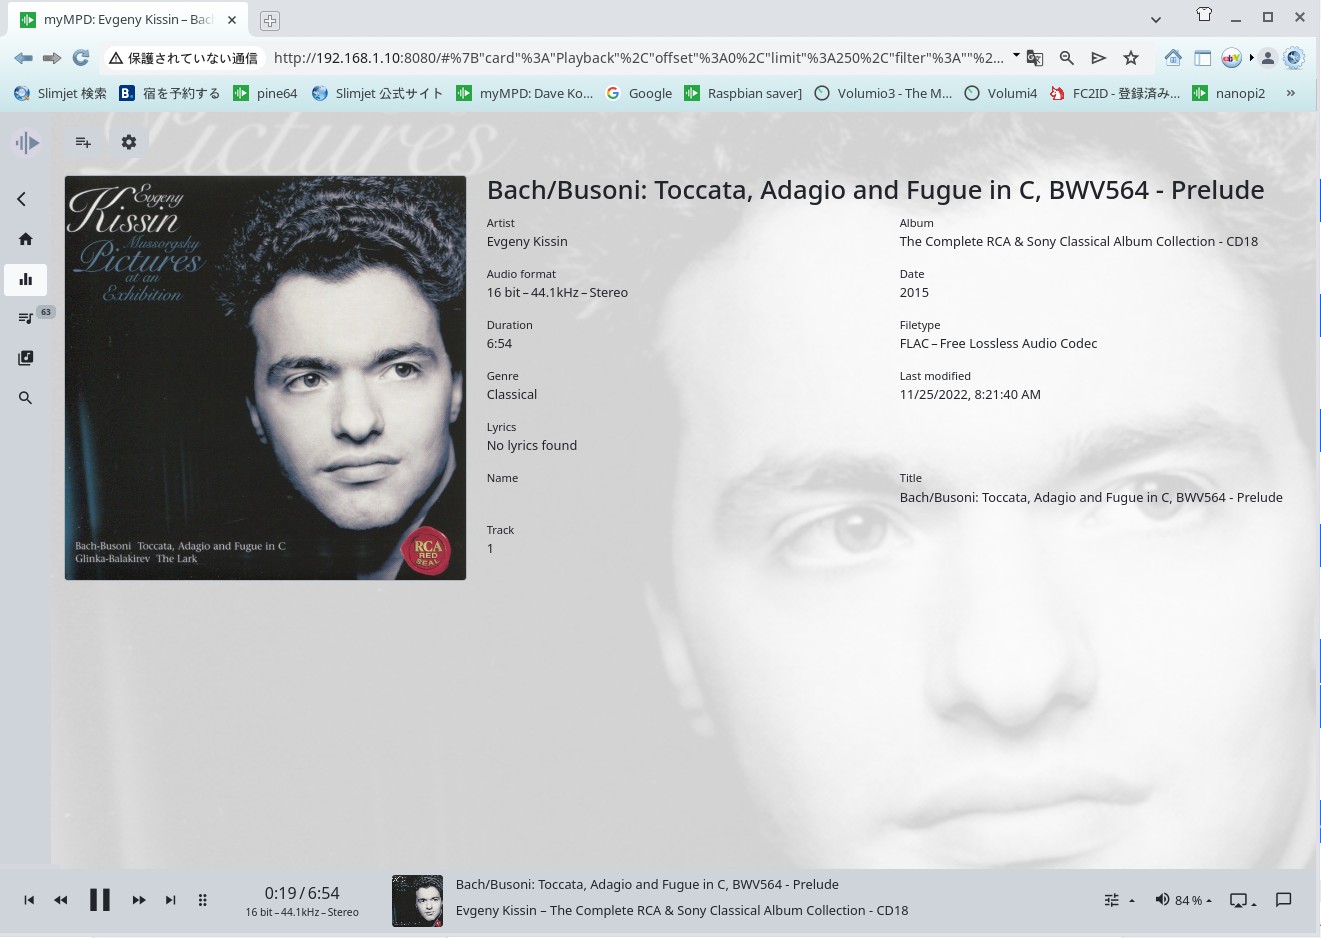Collapse the sidebar with back chevron

(x=22, y=199)
